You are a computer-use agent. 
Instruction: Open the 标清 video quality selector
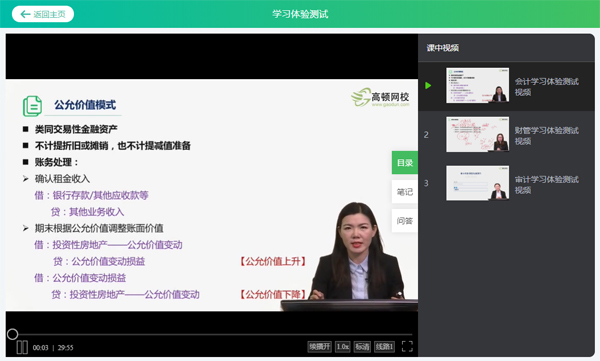click(362, 346)
